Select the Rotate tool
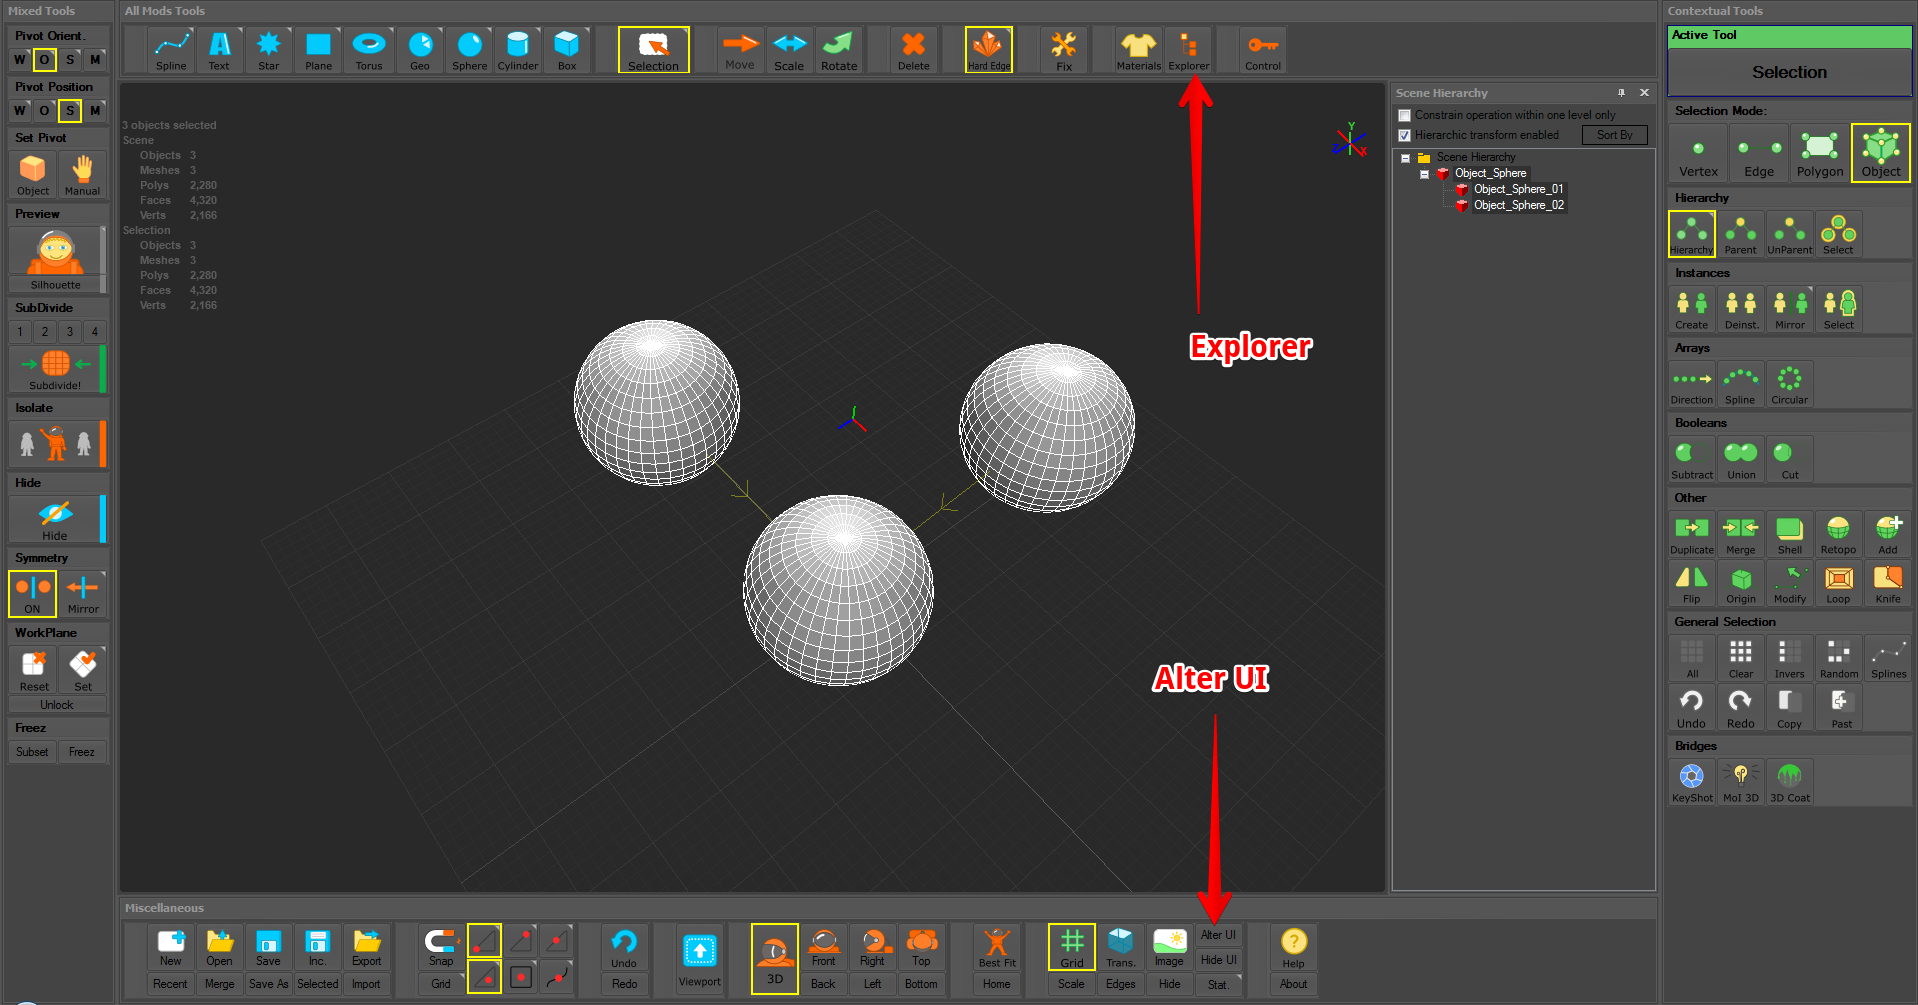 coord(838,49)
